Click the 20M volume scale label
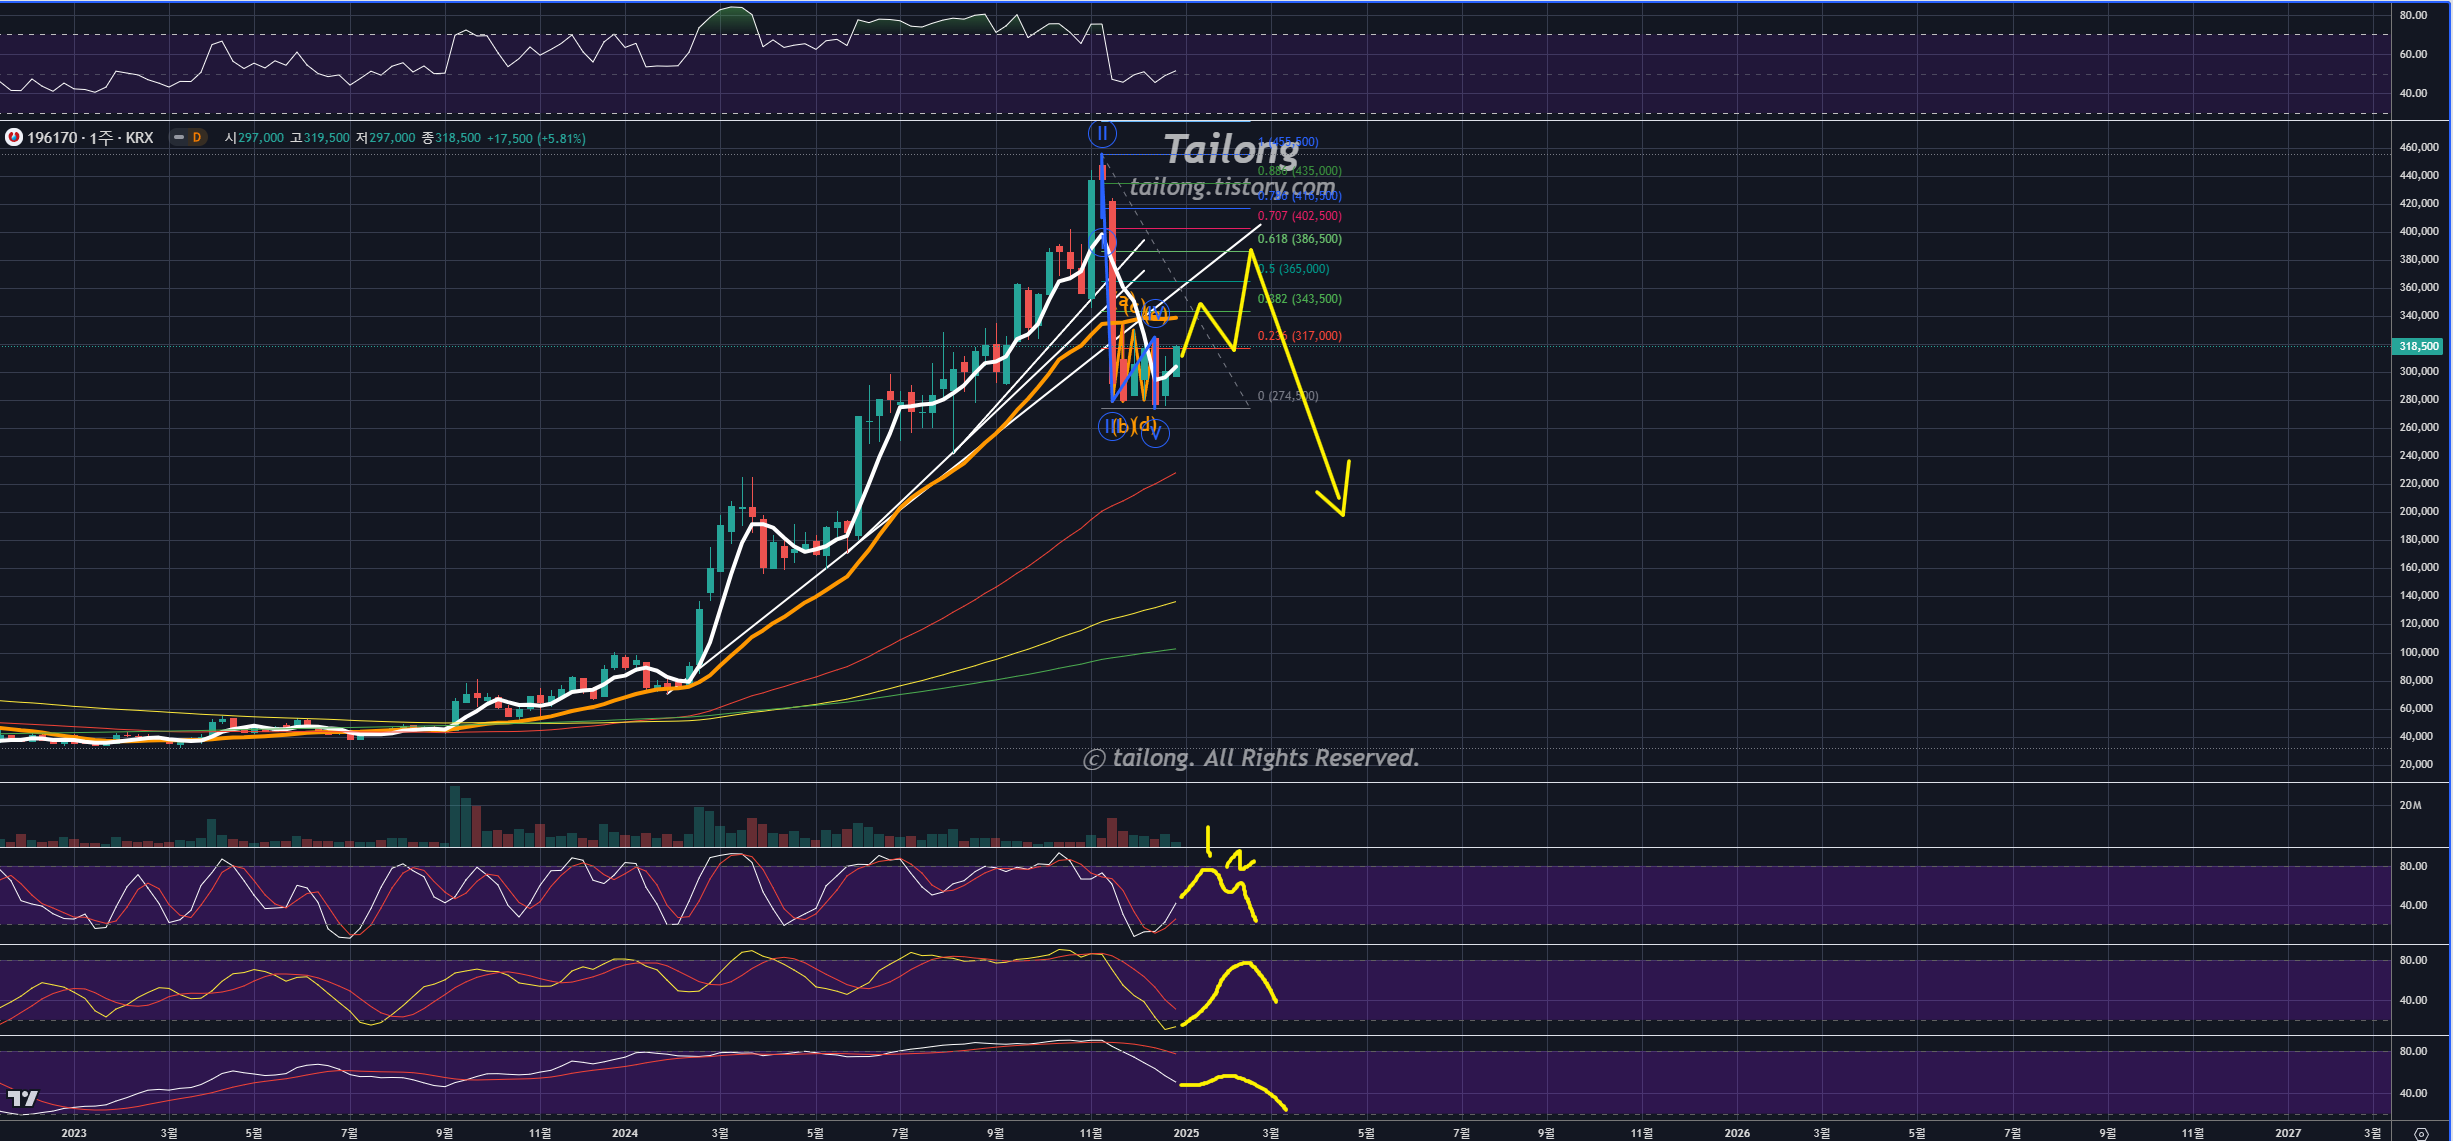The image size is (2453, 1141). point(2410,805)
